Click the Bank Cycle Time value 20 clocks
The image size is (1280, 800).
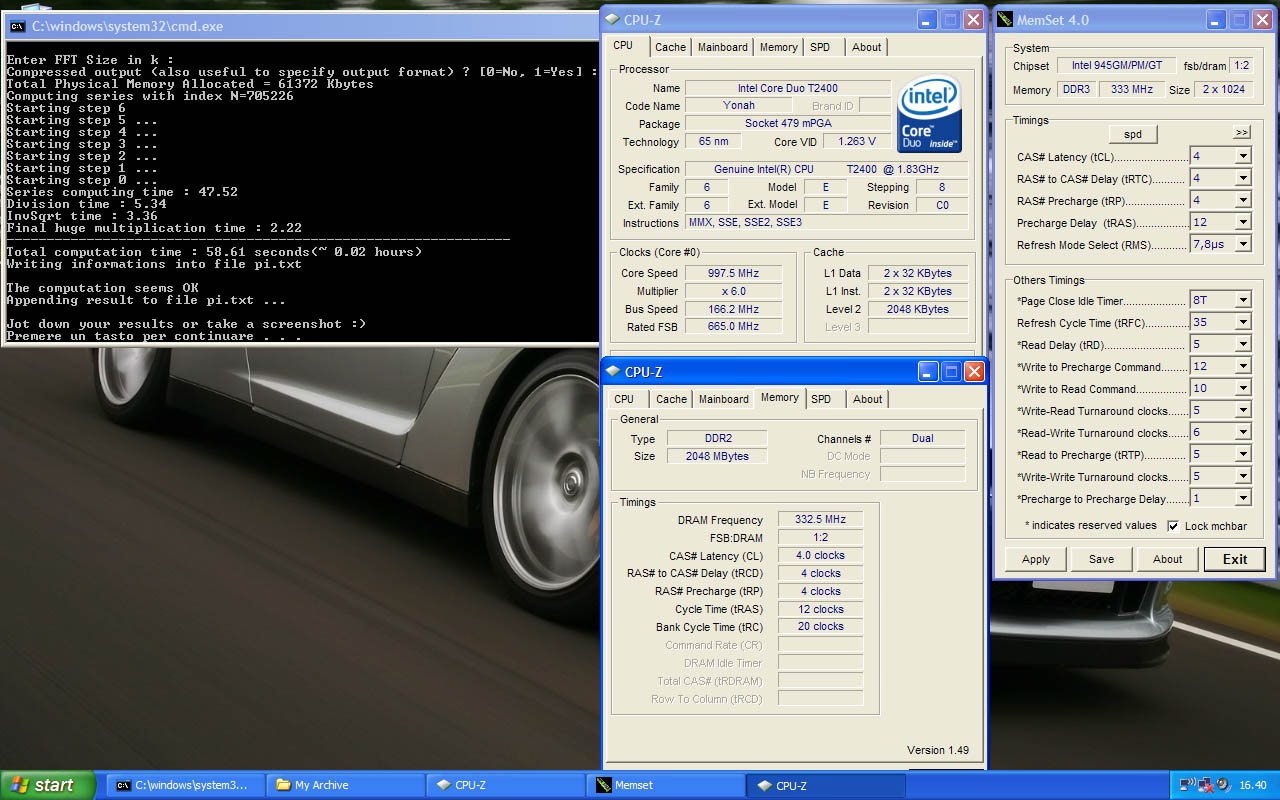coord(820,627)
